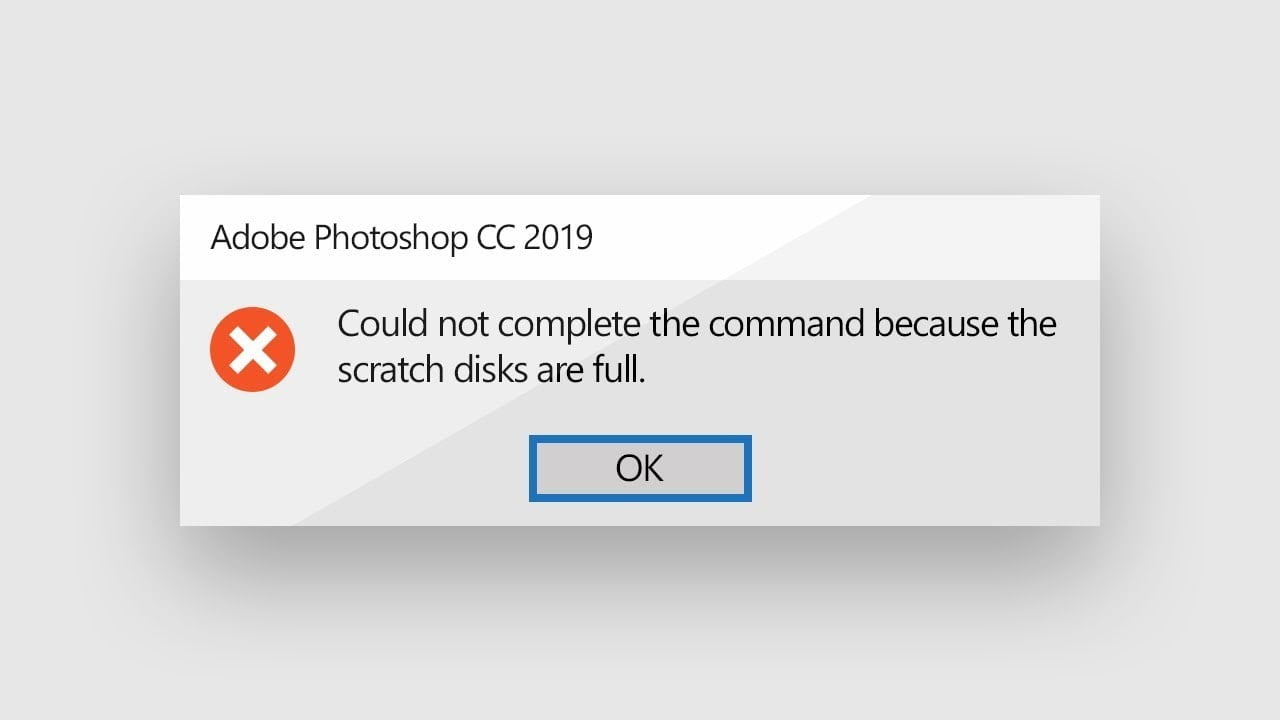Click the scratch disks error message text
1280x720 pixels.
point(697,345)
